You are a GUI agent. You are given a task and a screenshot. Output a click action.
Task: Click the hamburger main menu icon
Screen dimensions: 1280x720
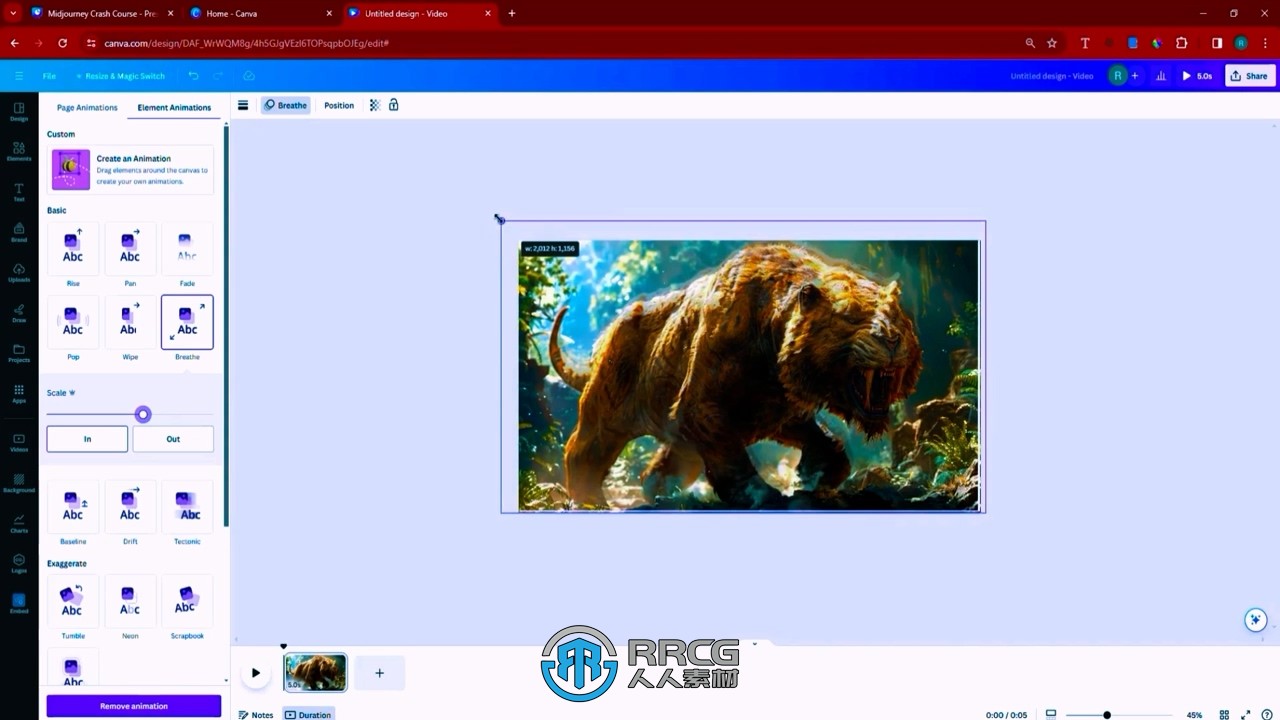click(18, 76)
